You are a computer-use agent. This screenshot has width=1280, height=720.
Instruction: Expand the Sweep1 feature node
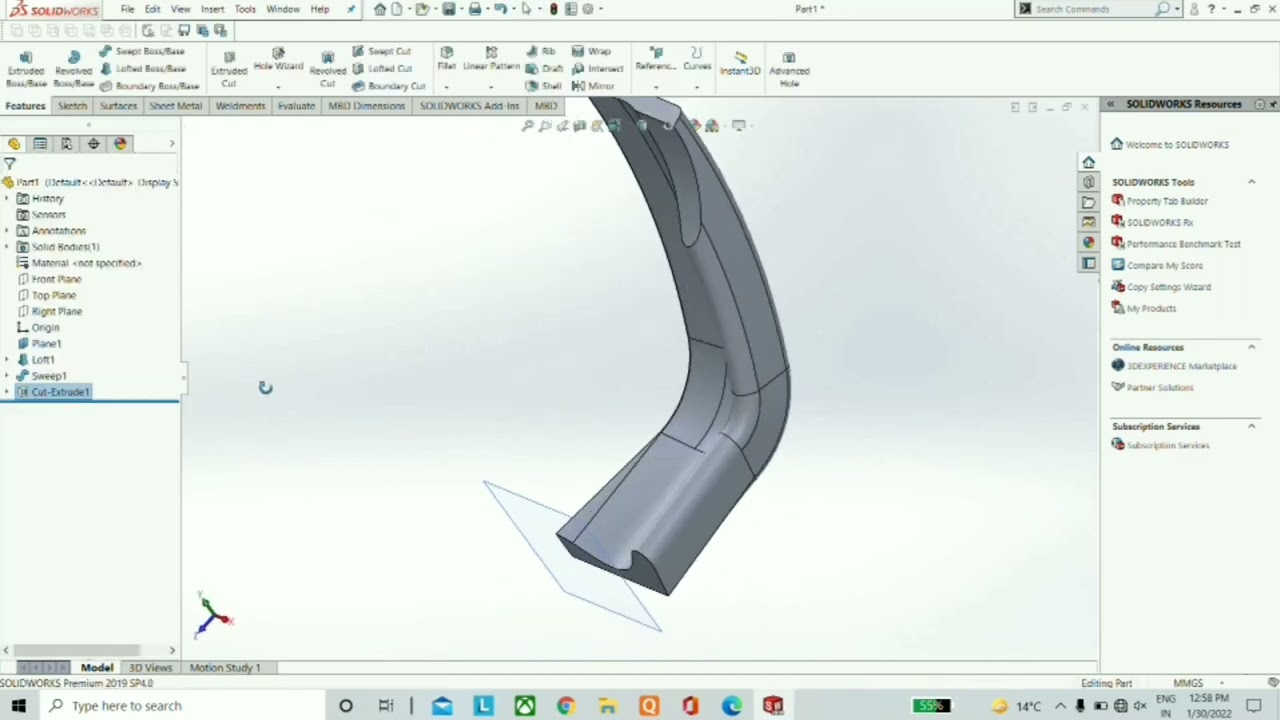coord(8,376)
